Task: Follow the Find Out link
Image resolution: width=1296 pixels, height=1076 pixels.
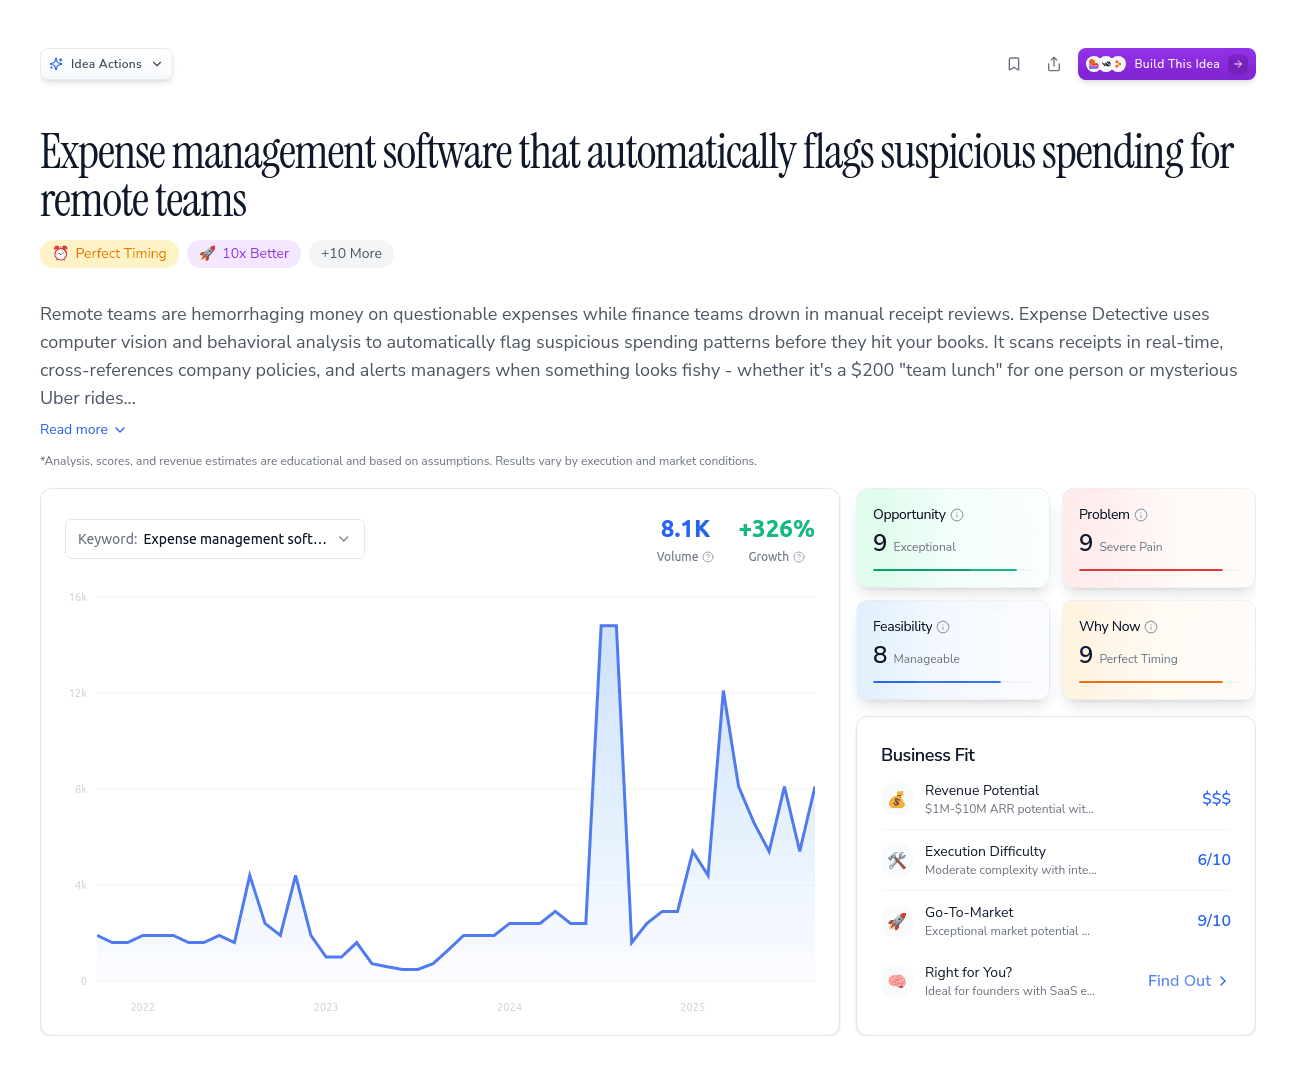Action: coord(1187,981)
